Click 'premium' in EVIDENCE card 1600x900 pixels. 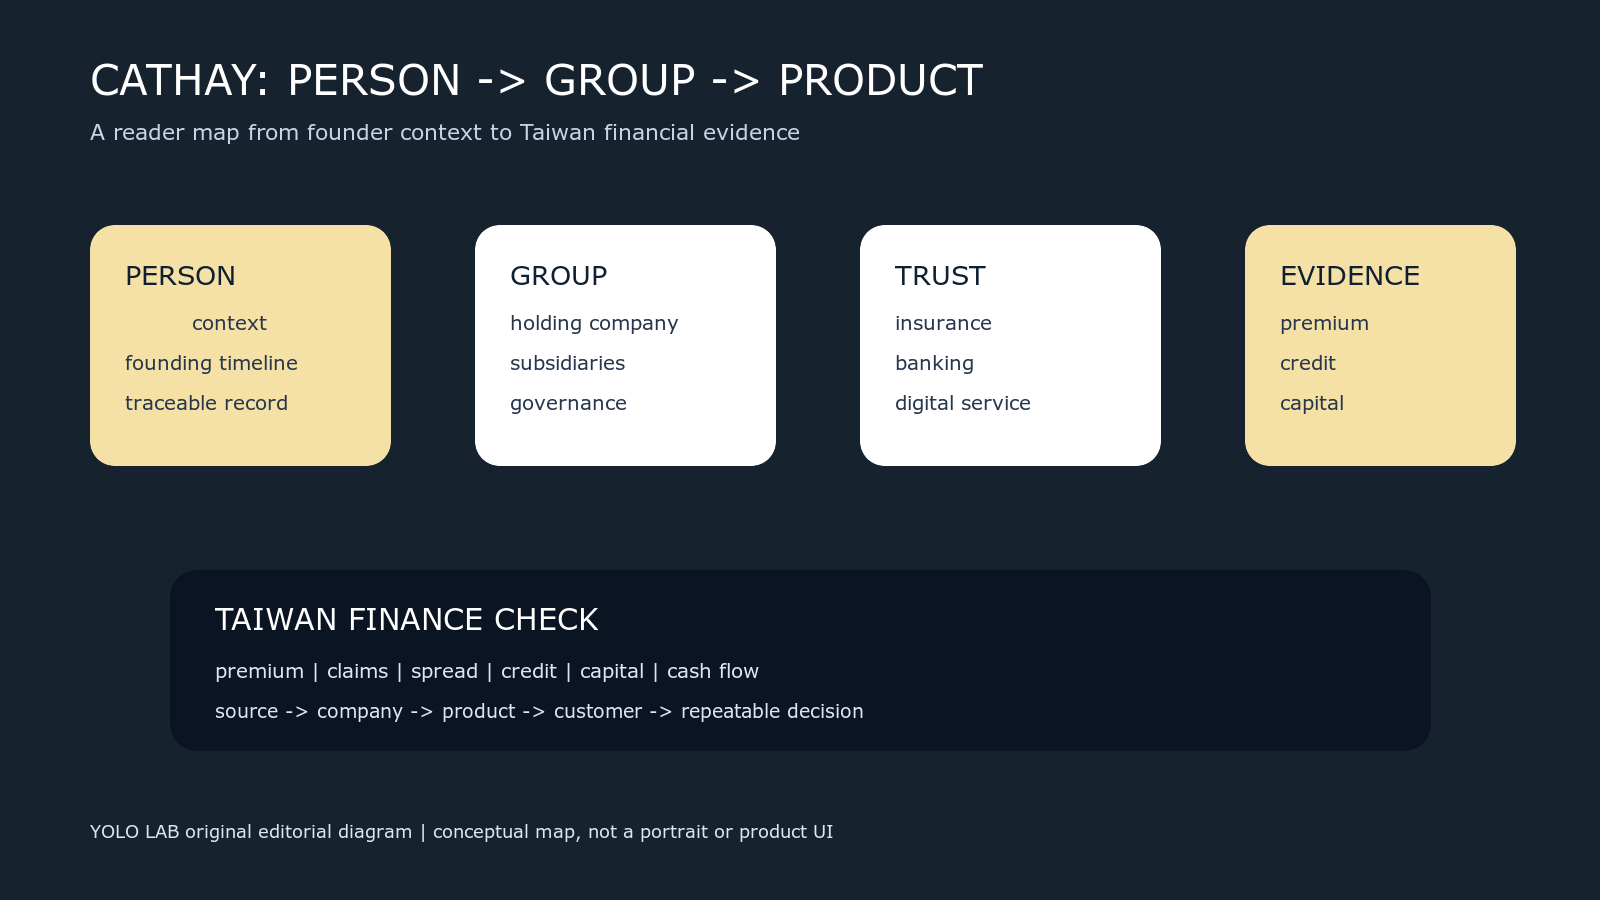[1324, 324]
